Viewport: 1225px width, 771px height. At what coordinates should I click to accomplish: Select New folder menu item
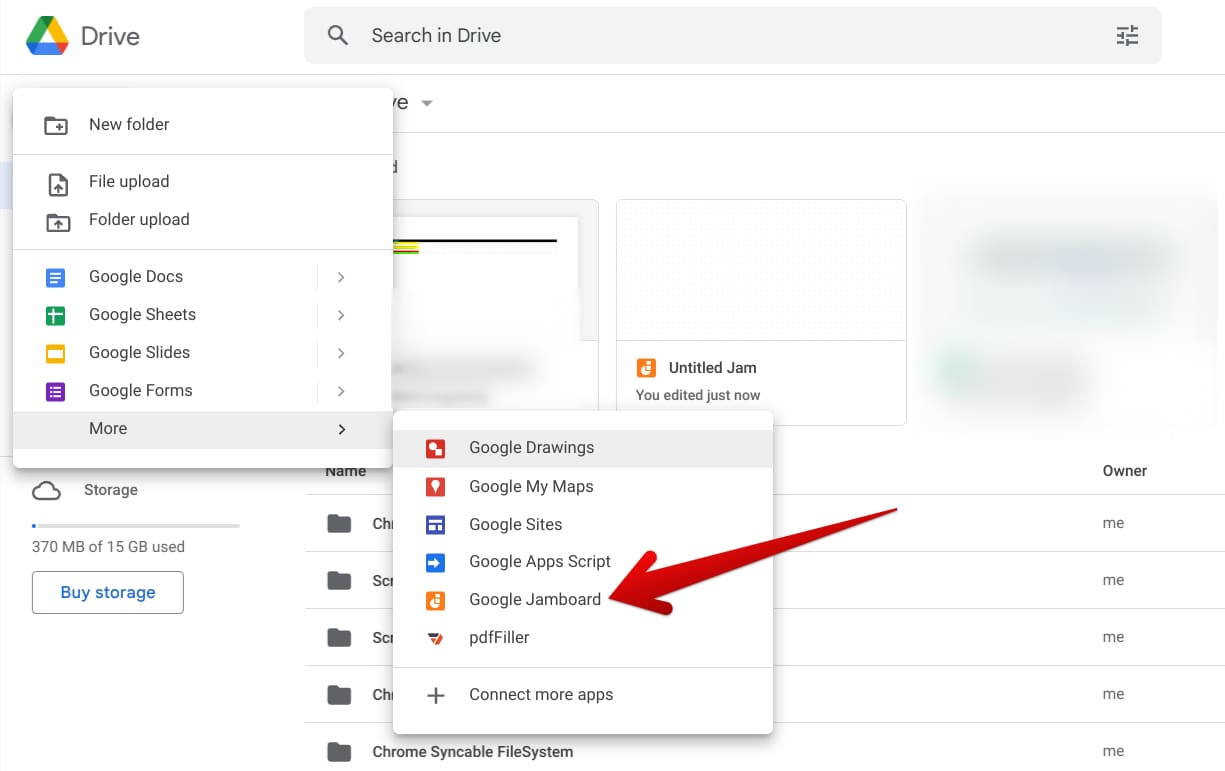tap(203, 124)
